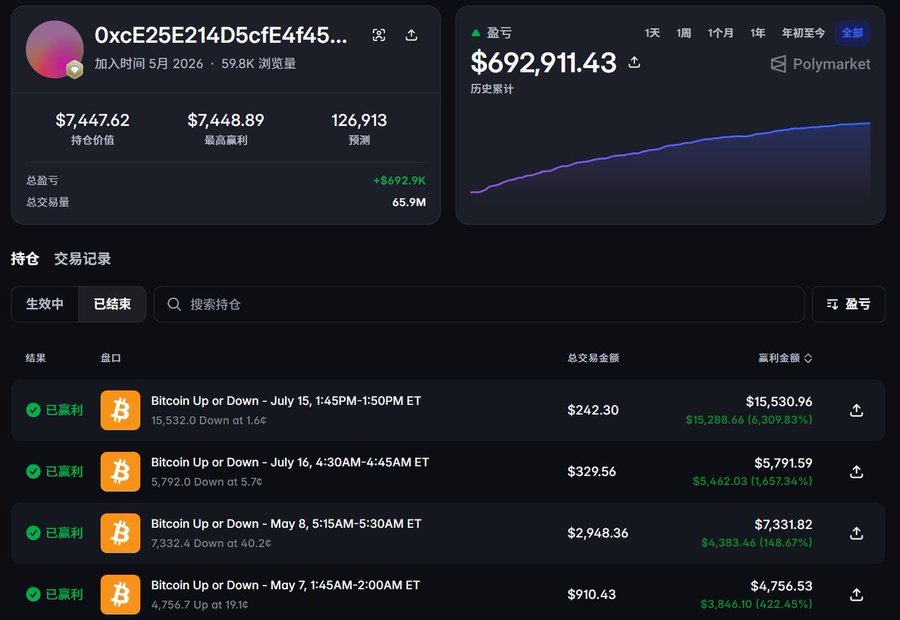
Task: Click the $692,911.43 profit total
Action: click(544, 62)
